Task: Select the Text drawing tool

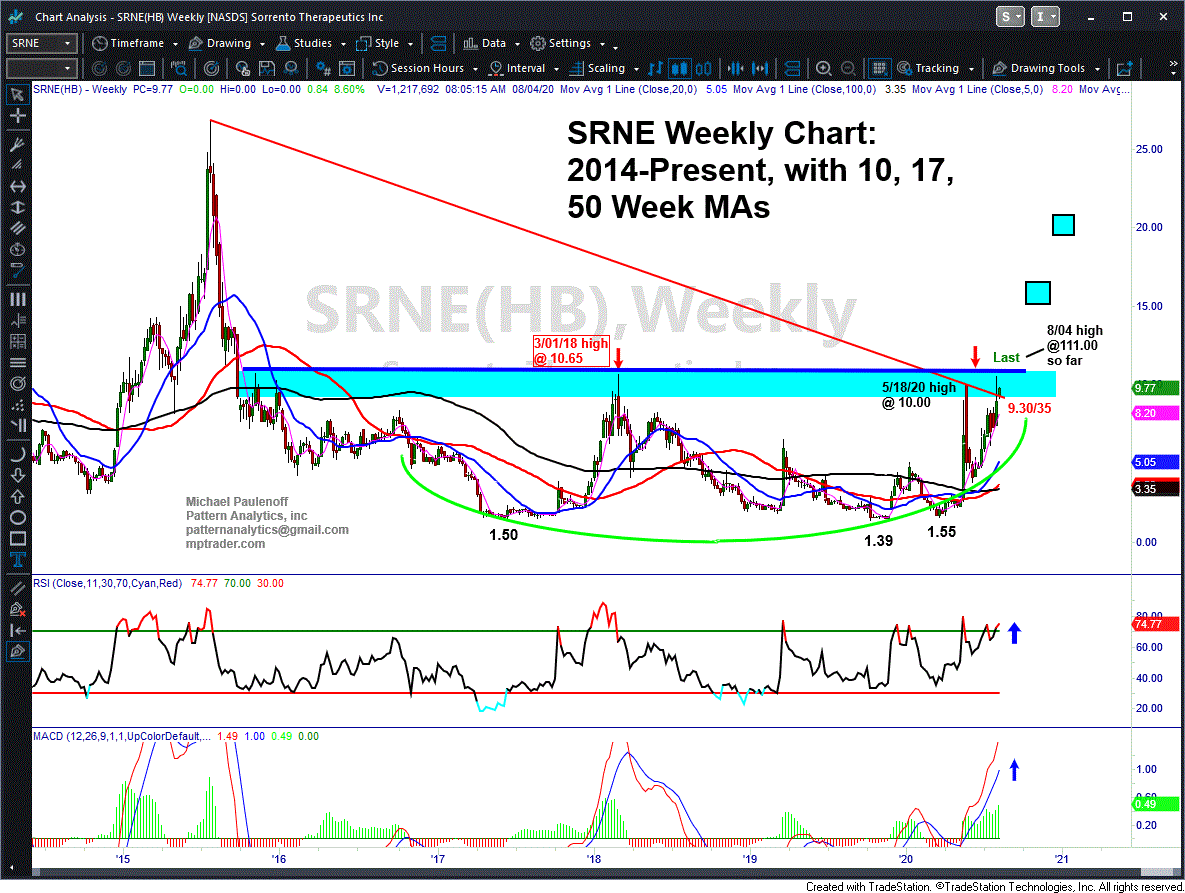Action: click(17, 560)
